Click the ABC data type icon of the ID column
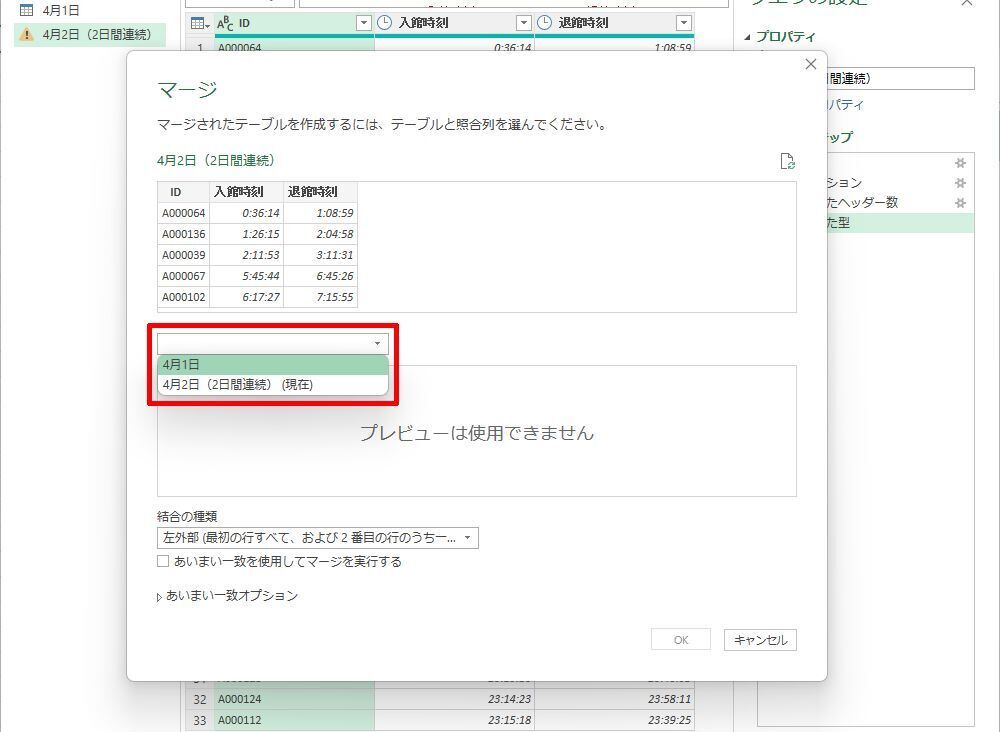Viewport: 1000px width, 732px height. 225,24
